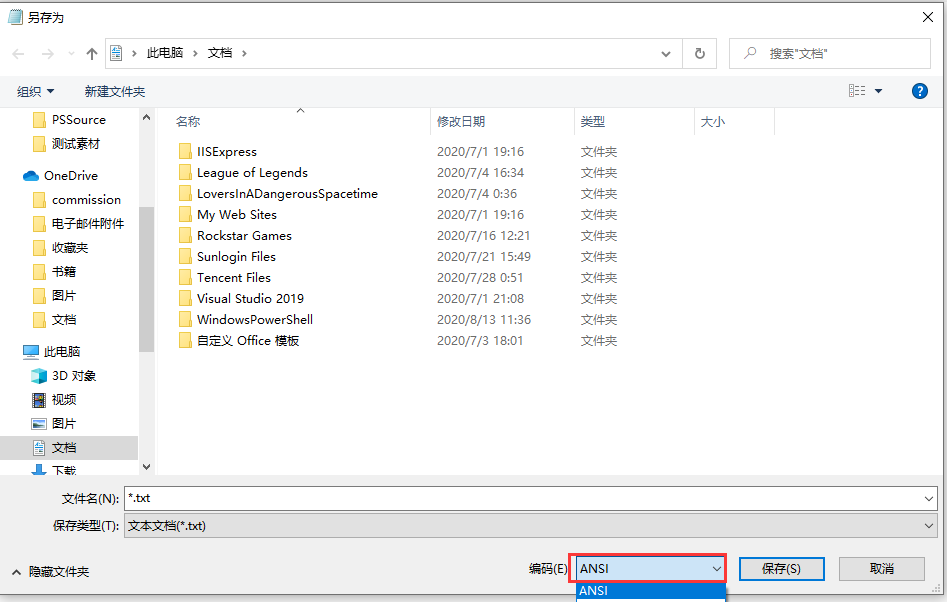Click the 保存(S) button

click(782, 569)
